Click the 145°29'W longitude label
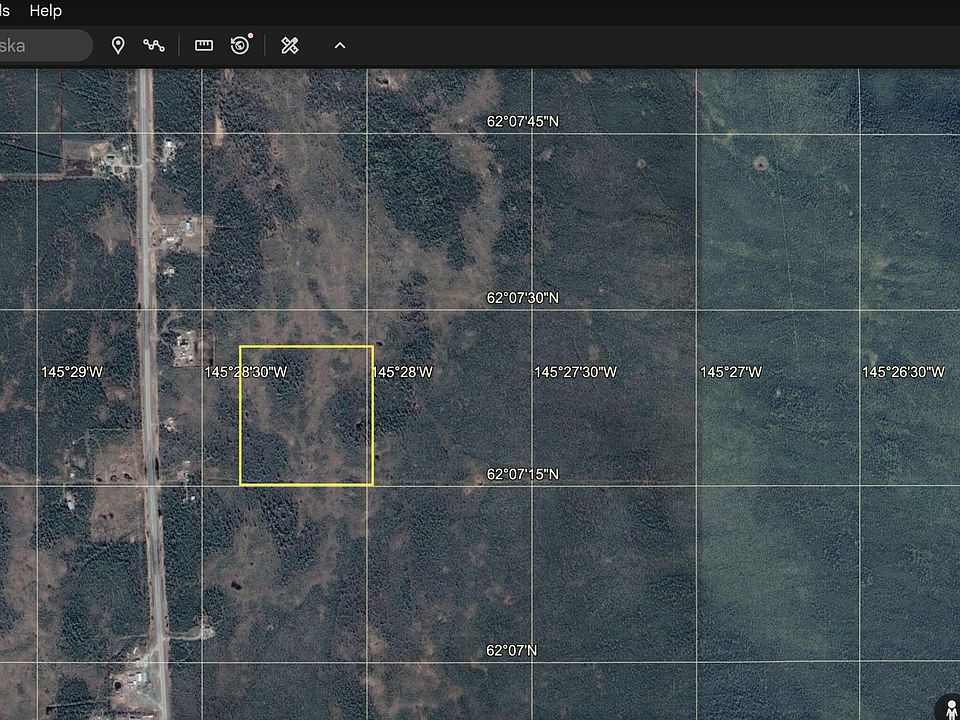The width and height of the screenshot is (960, 720). click(72, 372)
